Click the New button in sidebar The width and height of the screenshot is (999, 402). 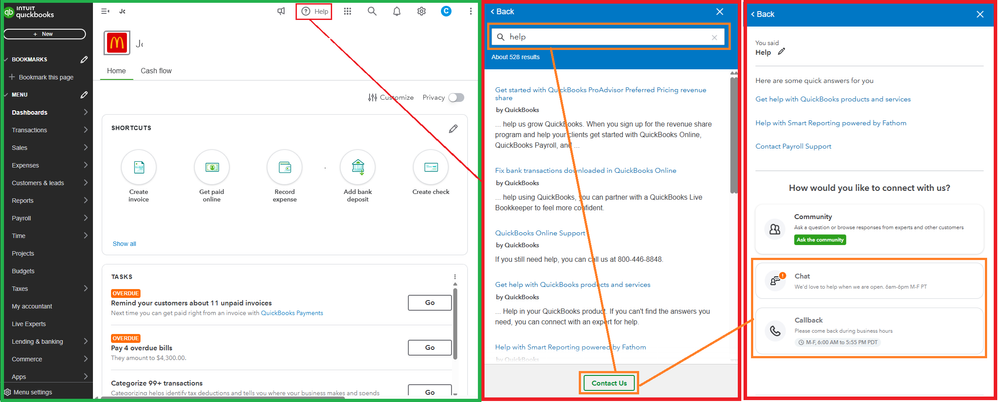click(45, 34)
